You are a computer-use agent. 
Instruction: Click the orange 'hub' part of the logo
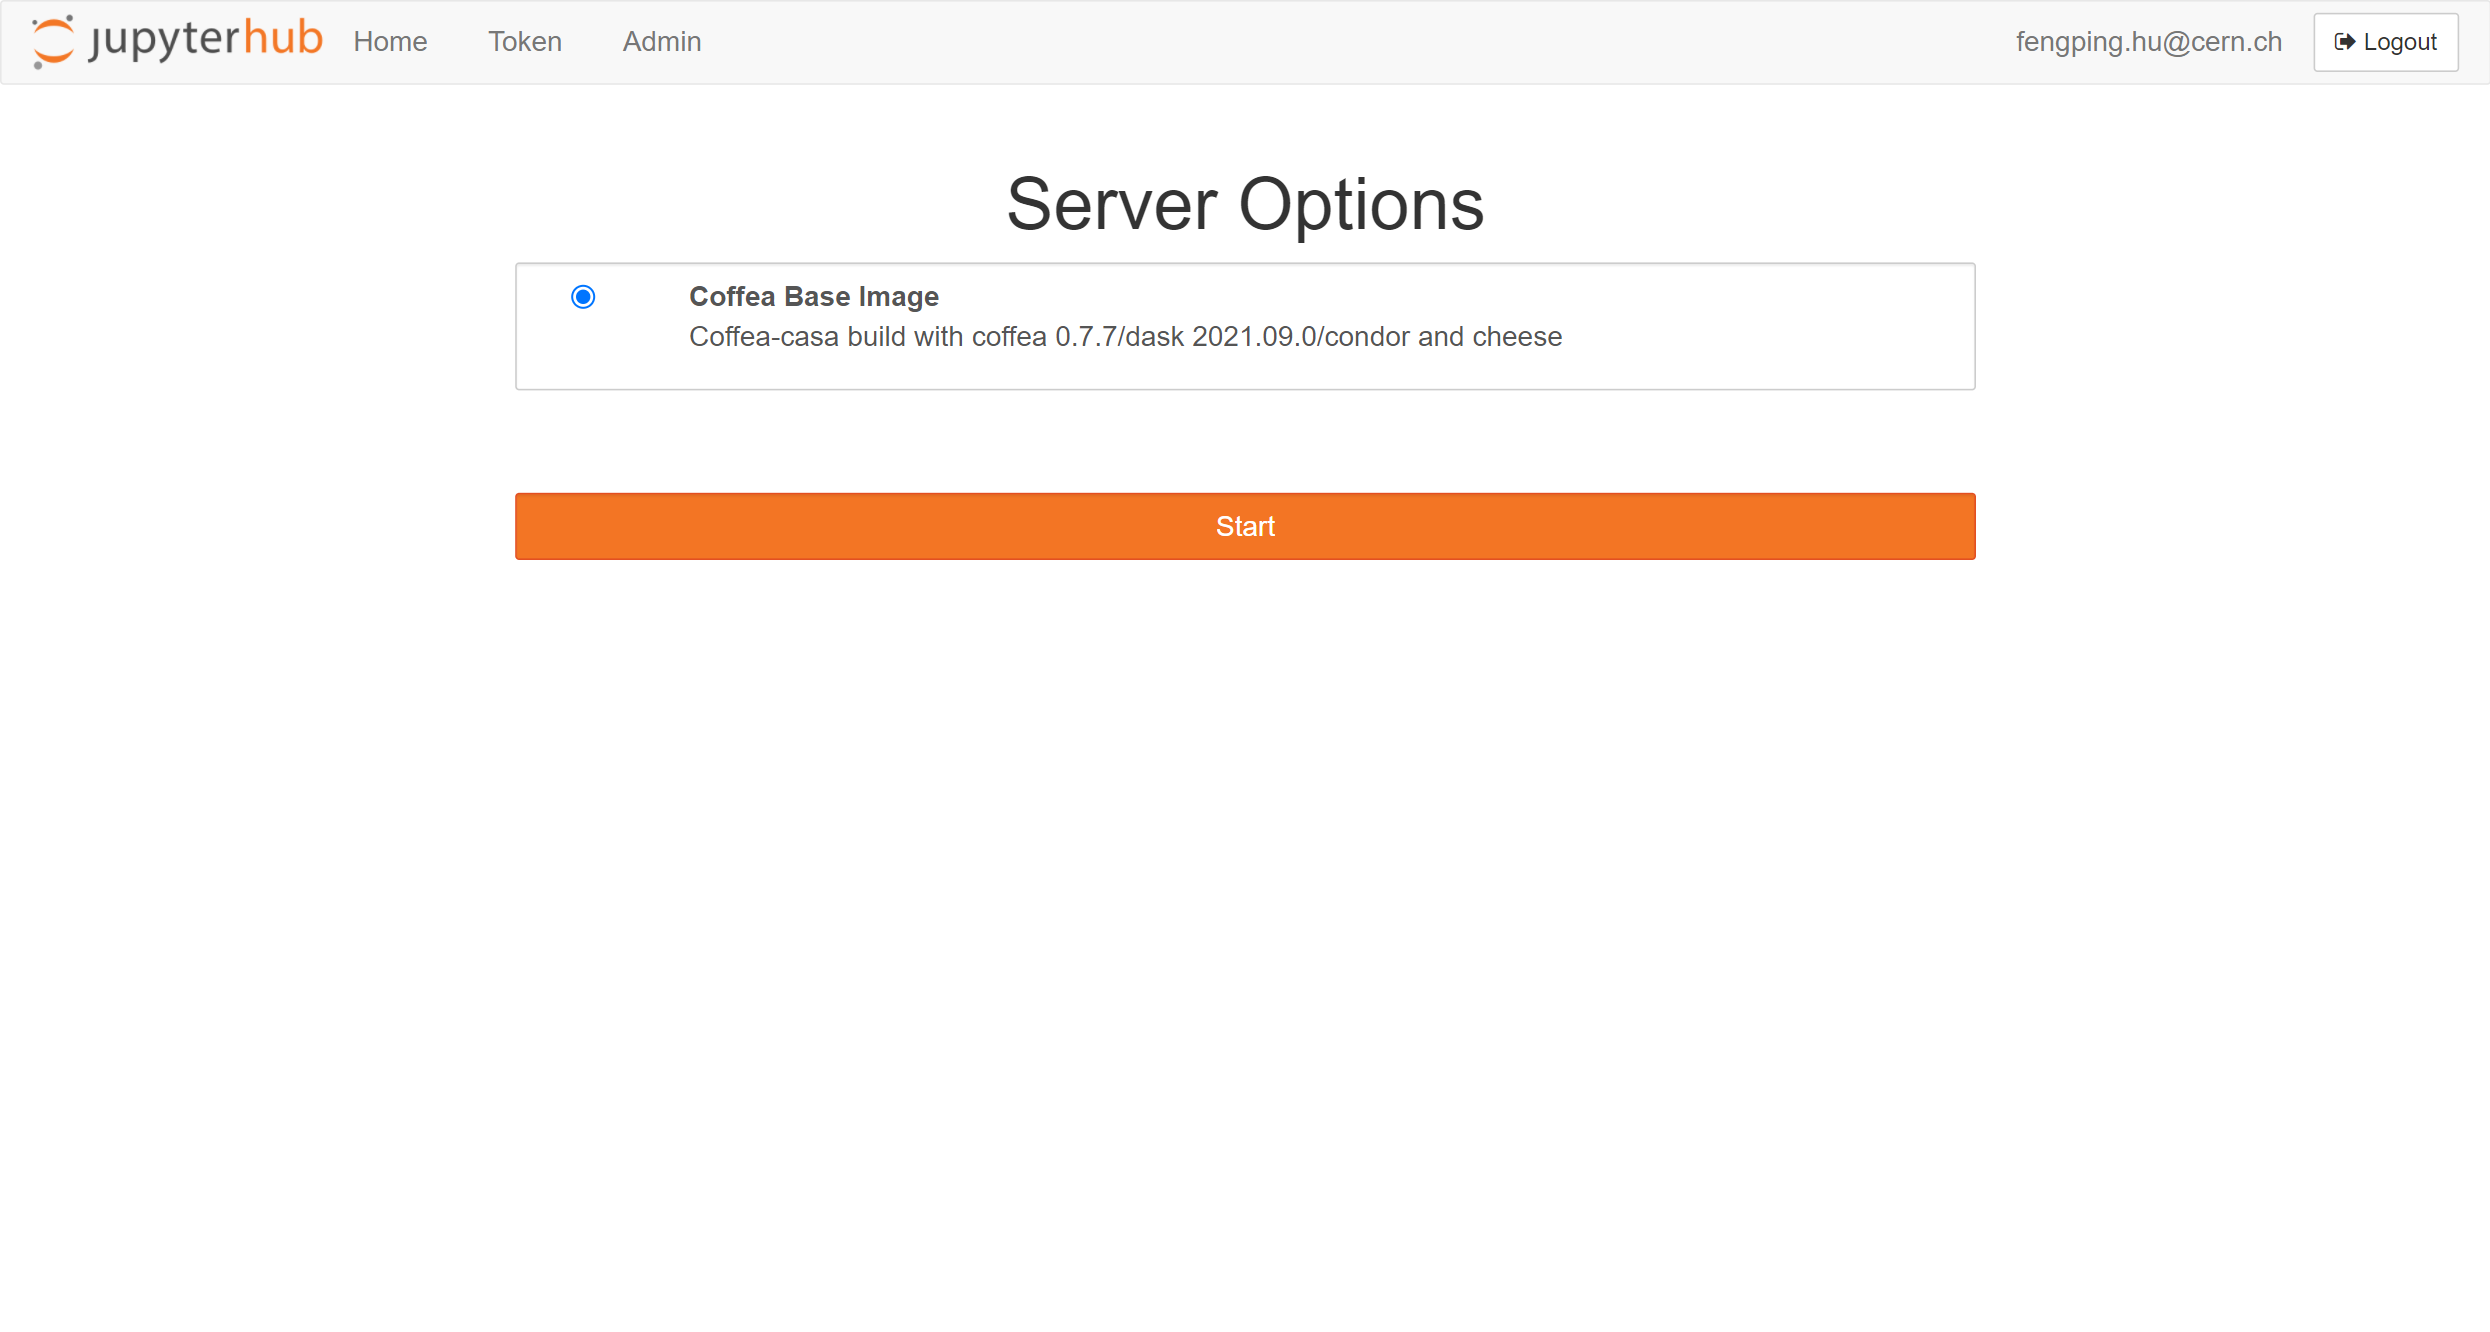283,38
